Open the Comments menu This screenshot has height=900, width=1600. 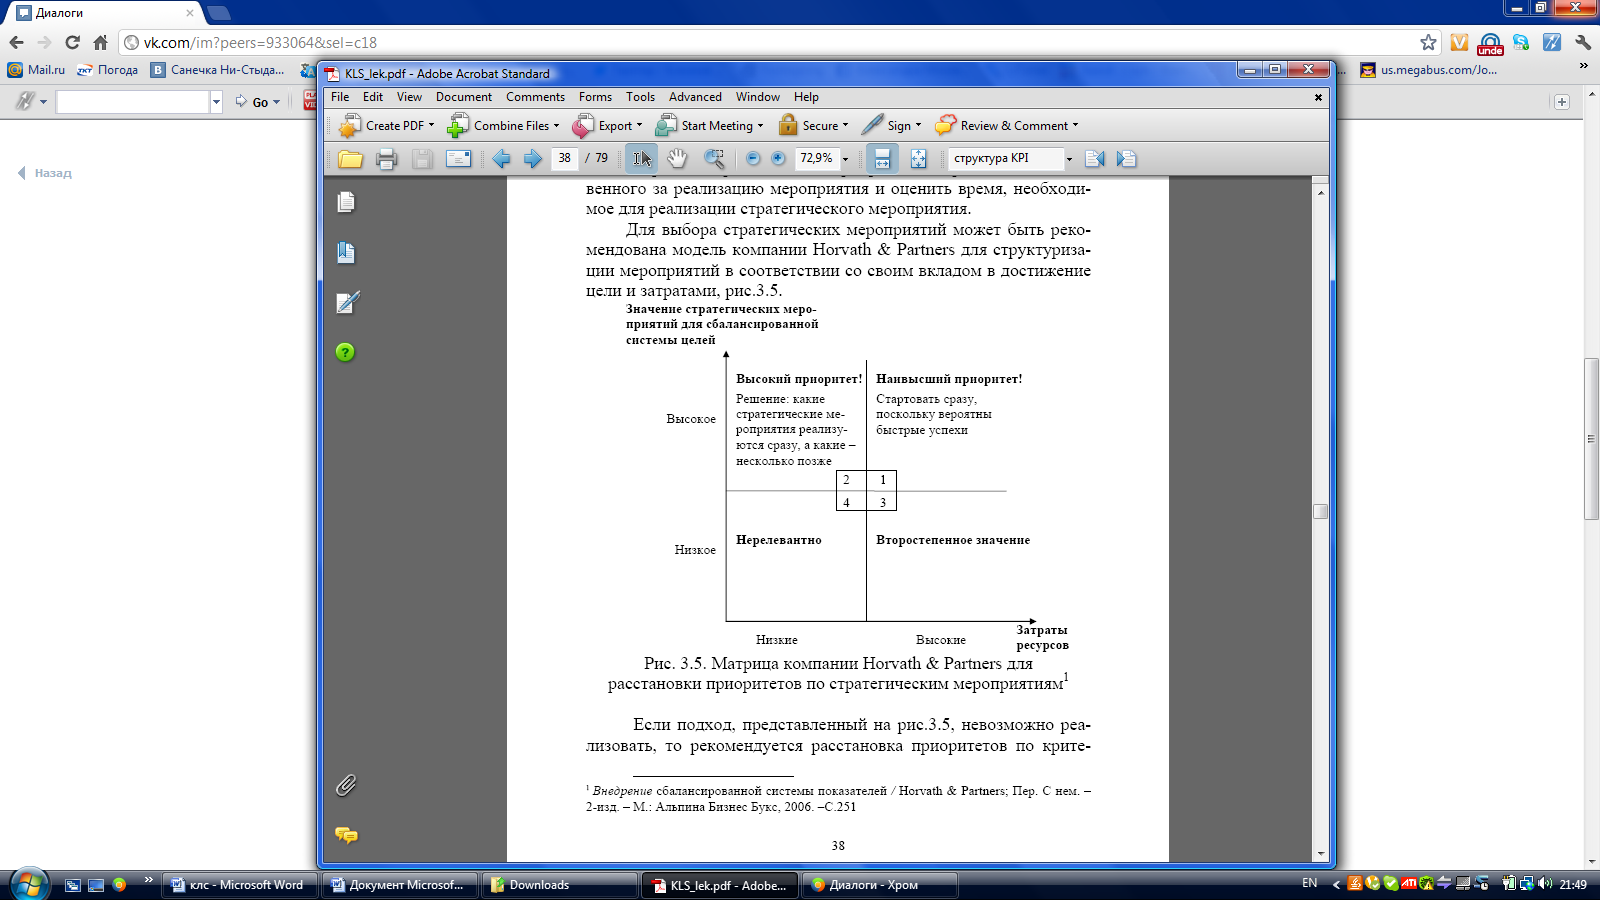coord(535,97)
